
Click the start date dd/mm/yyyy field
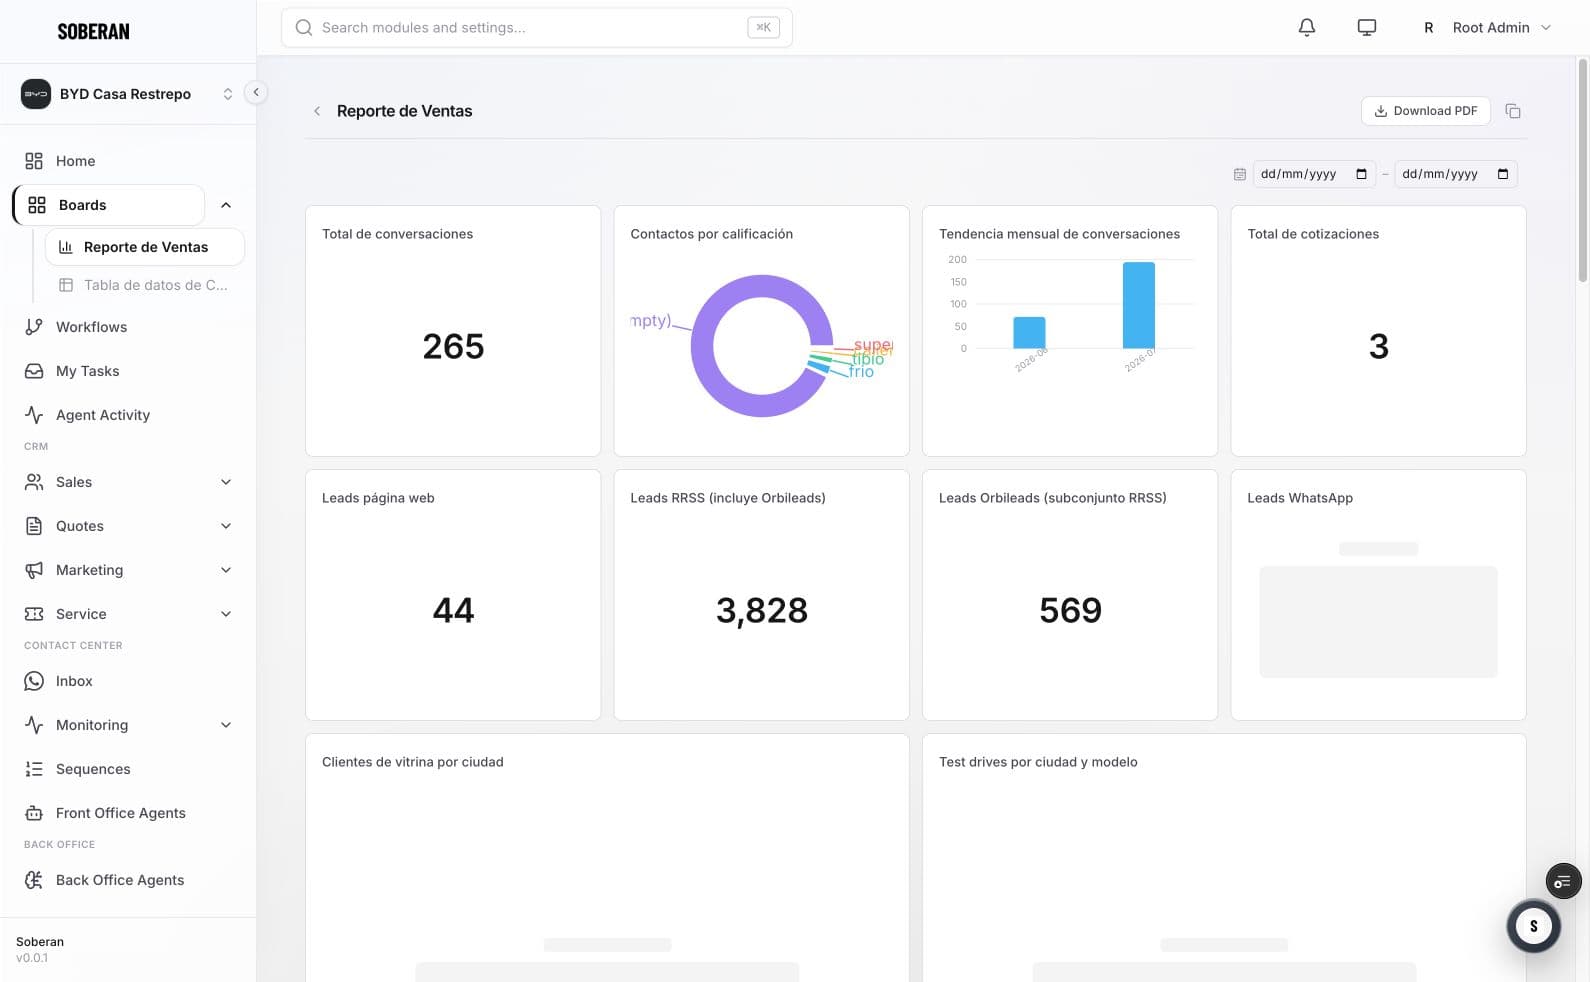coord(1314,174)
